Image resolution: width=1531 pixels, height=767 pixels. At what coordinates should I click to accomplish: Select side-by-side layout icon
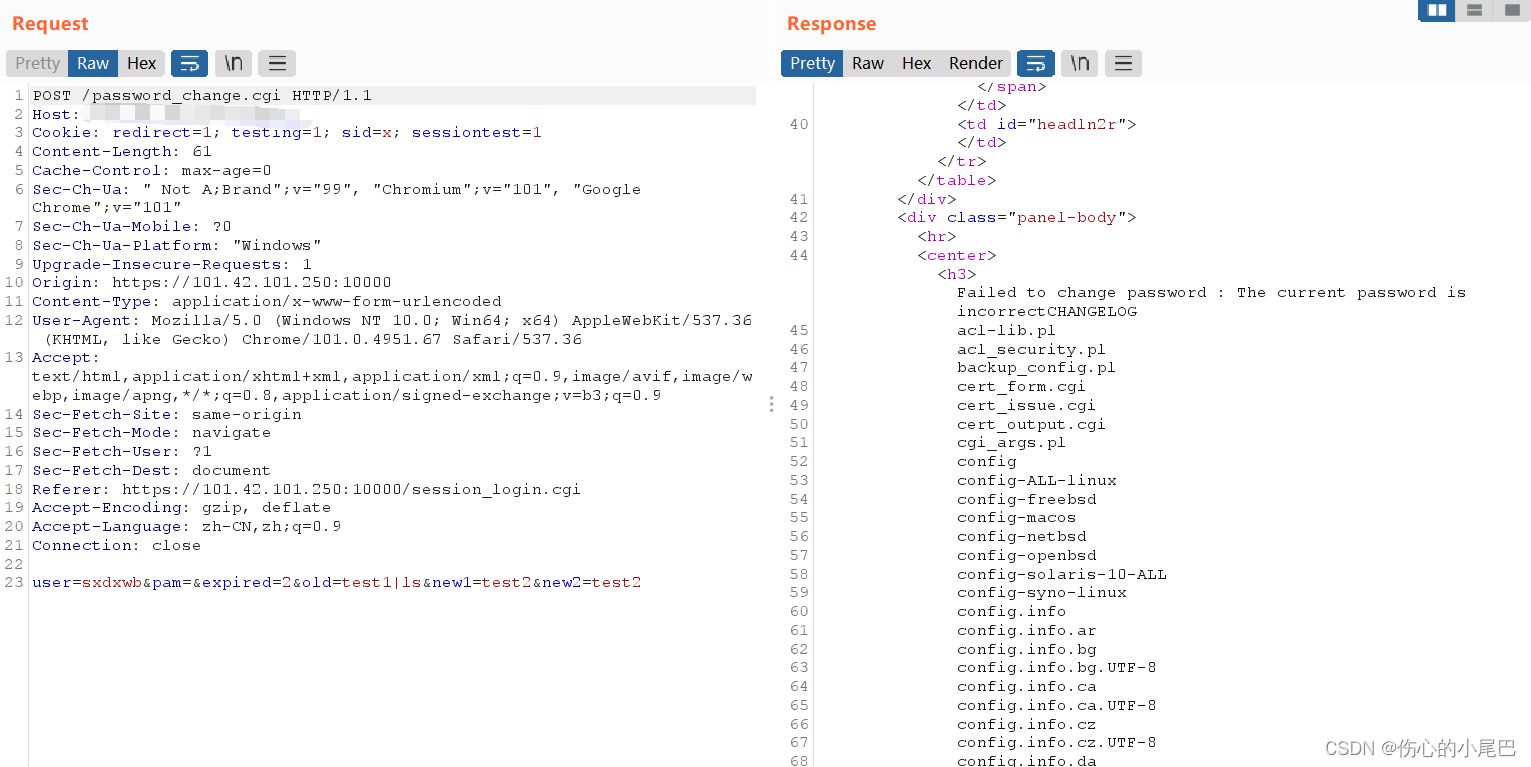tap(1437, 10)
